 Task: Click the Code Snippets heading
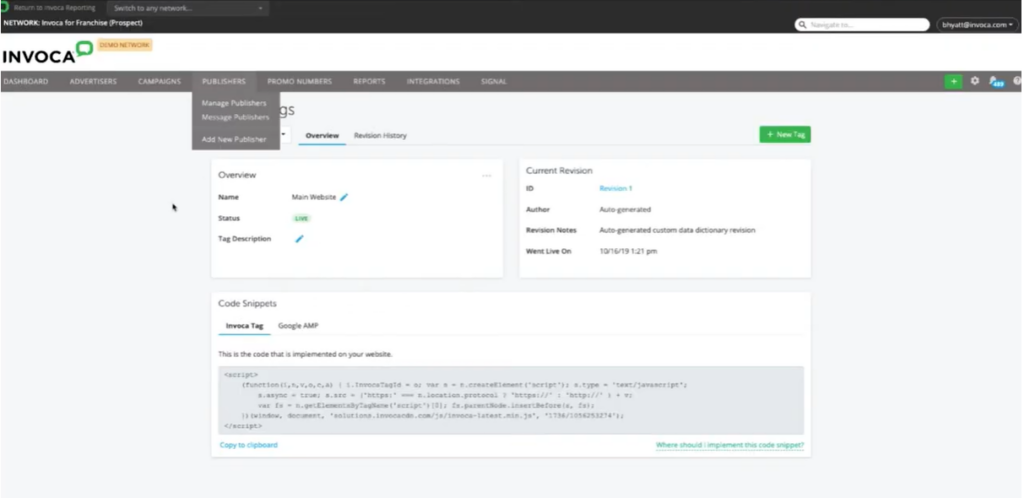247,303
